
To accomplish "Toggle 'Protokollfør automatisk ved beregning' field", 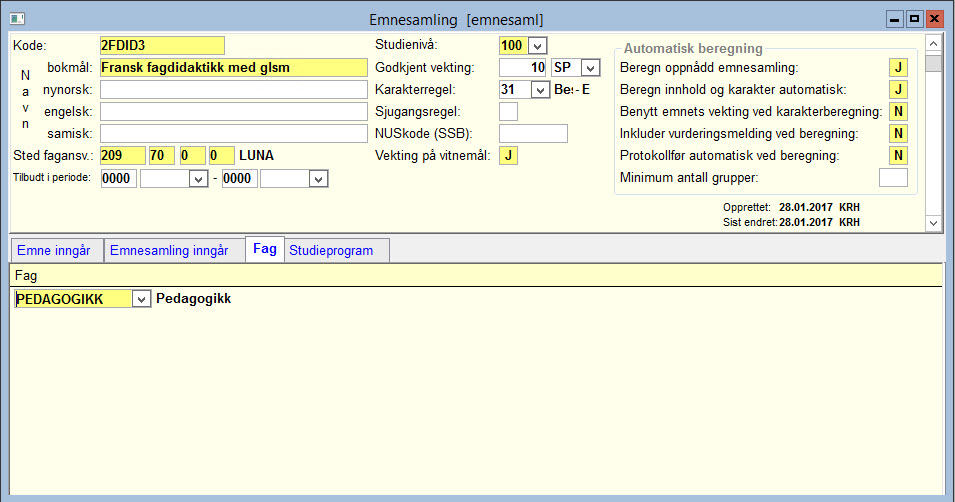I will (898, 155).
